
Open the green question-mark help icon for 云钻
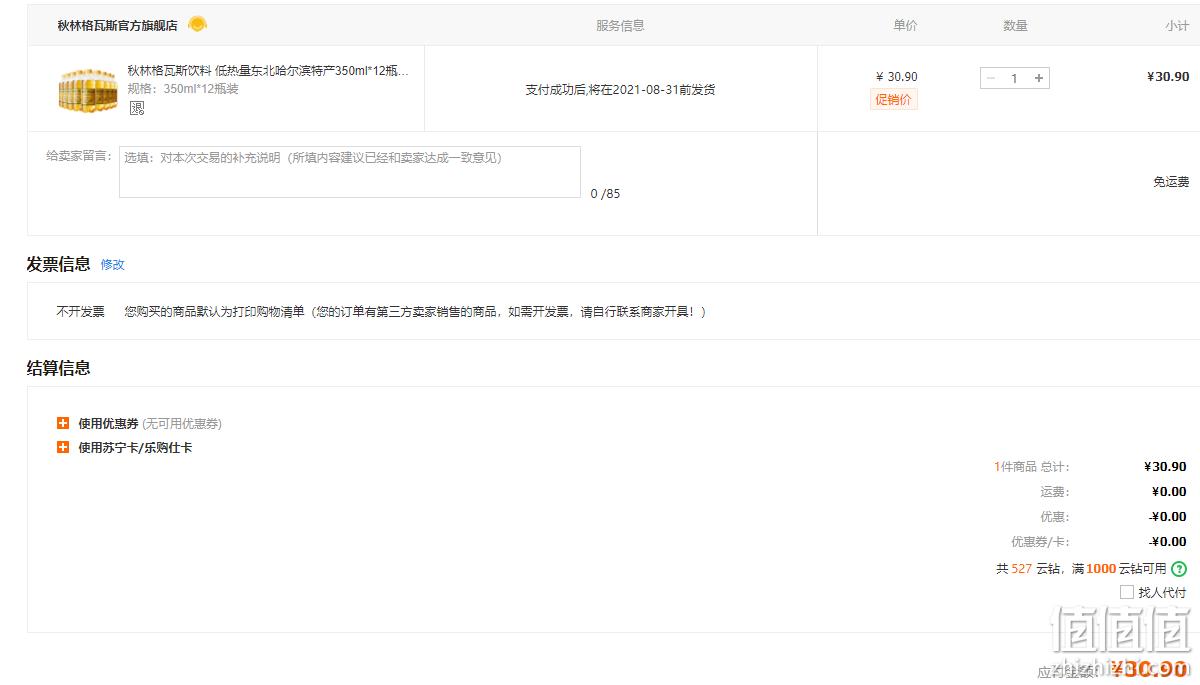(1179, 569)
